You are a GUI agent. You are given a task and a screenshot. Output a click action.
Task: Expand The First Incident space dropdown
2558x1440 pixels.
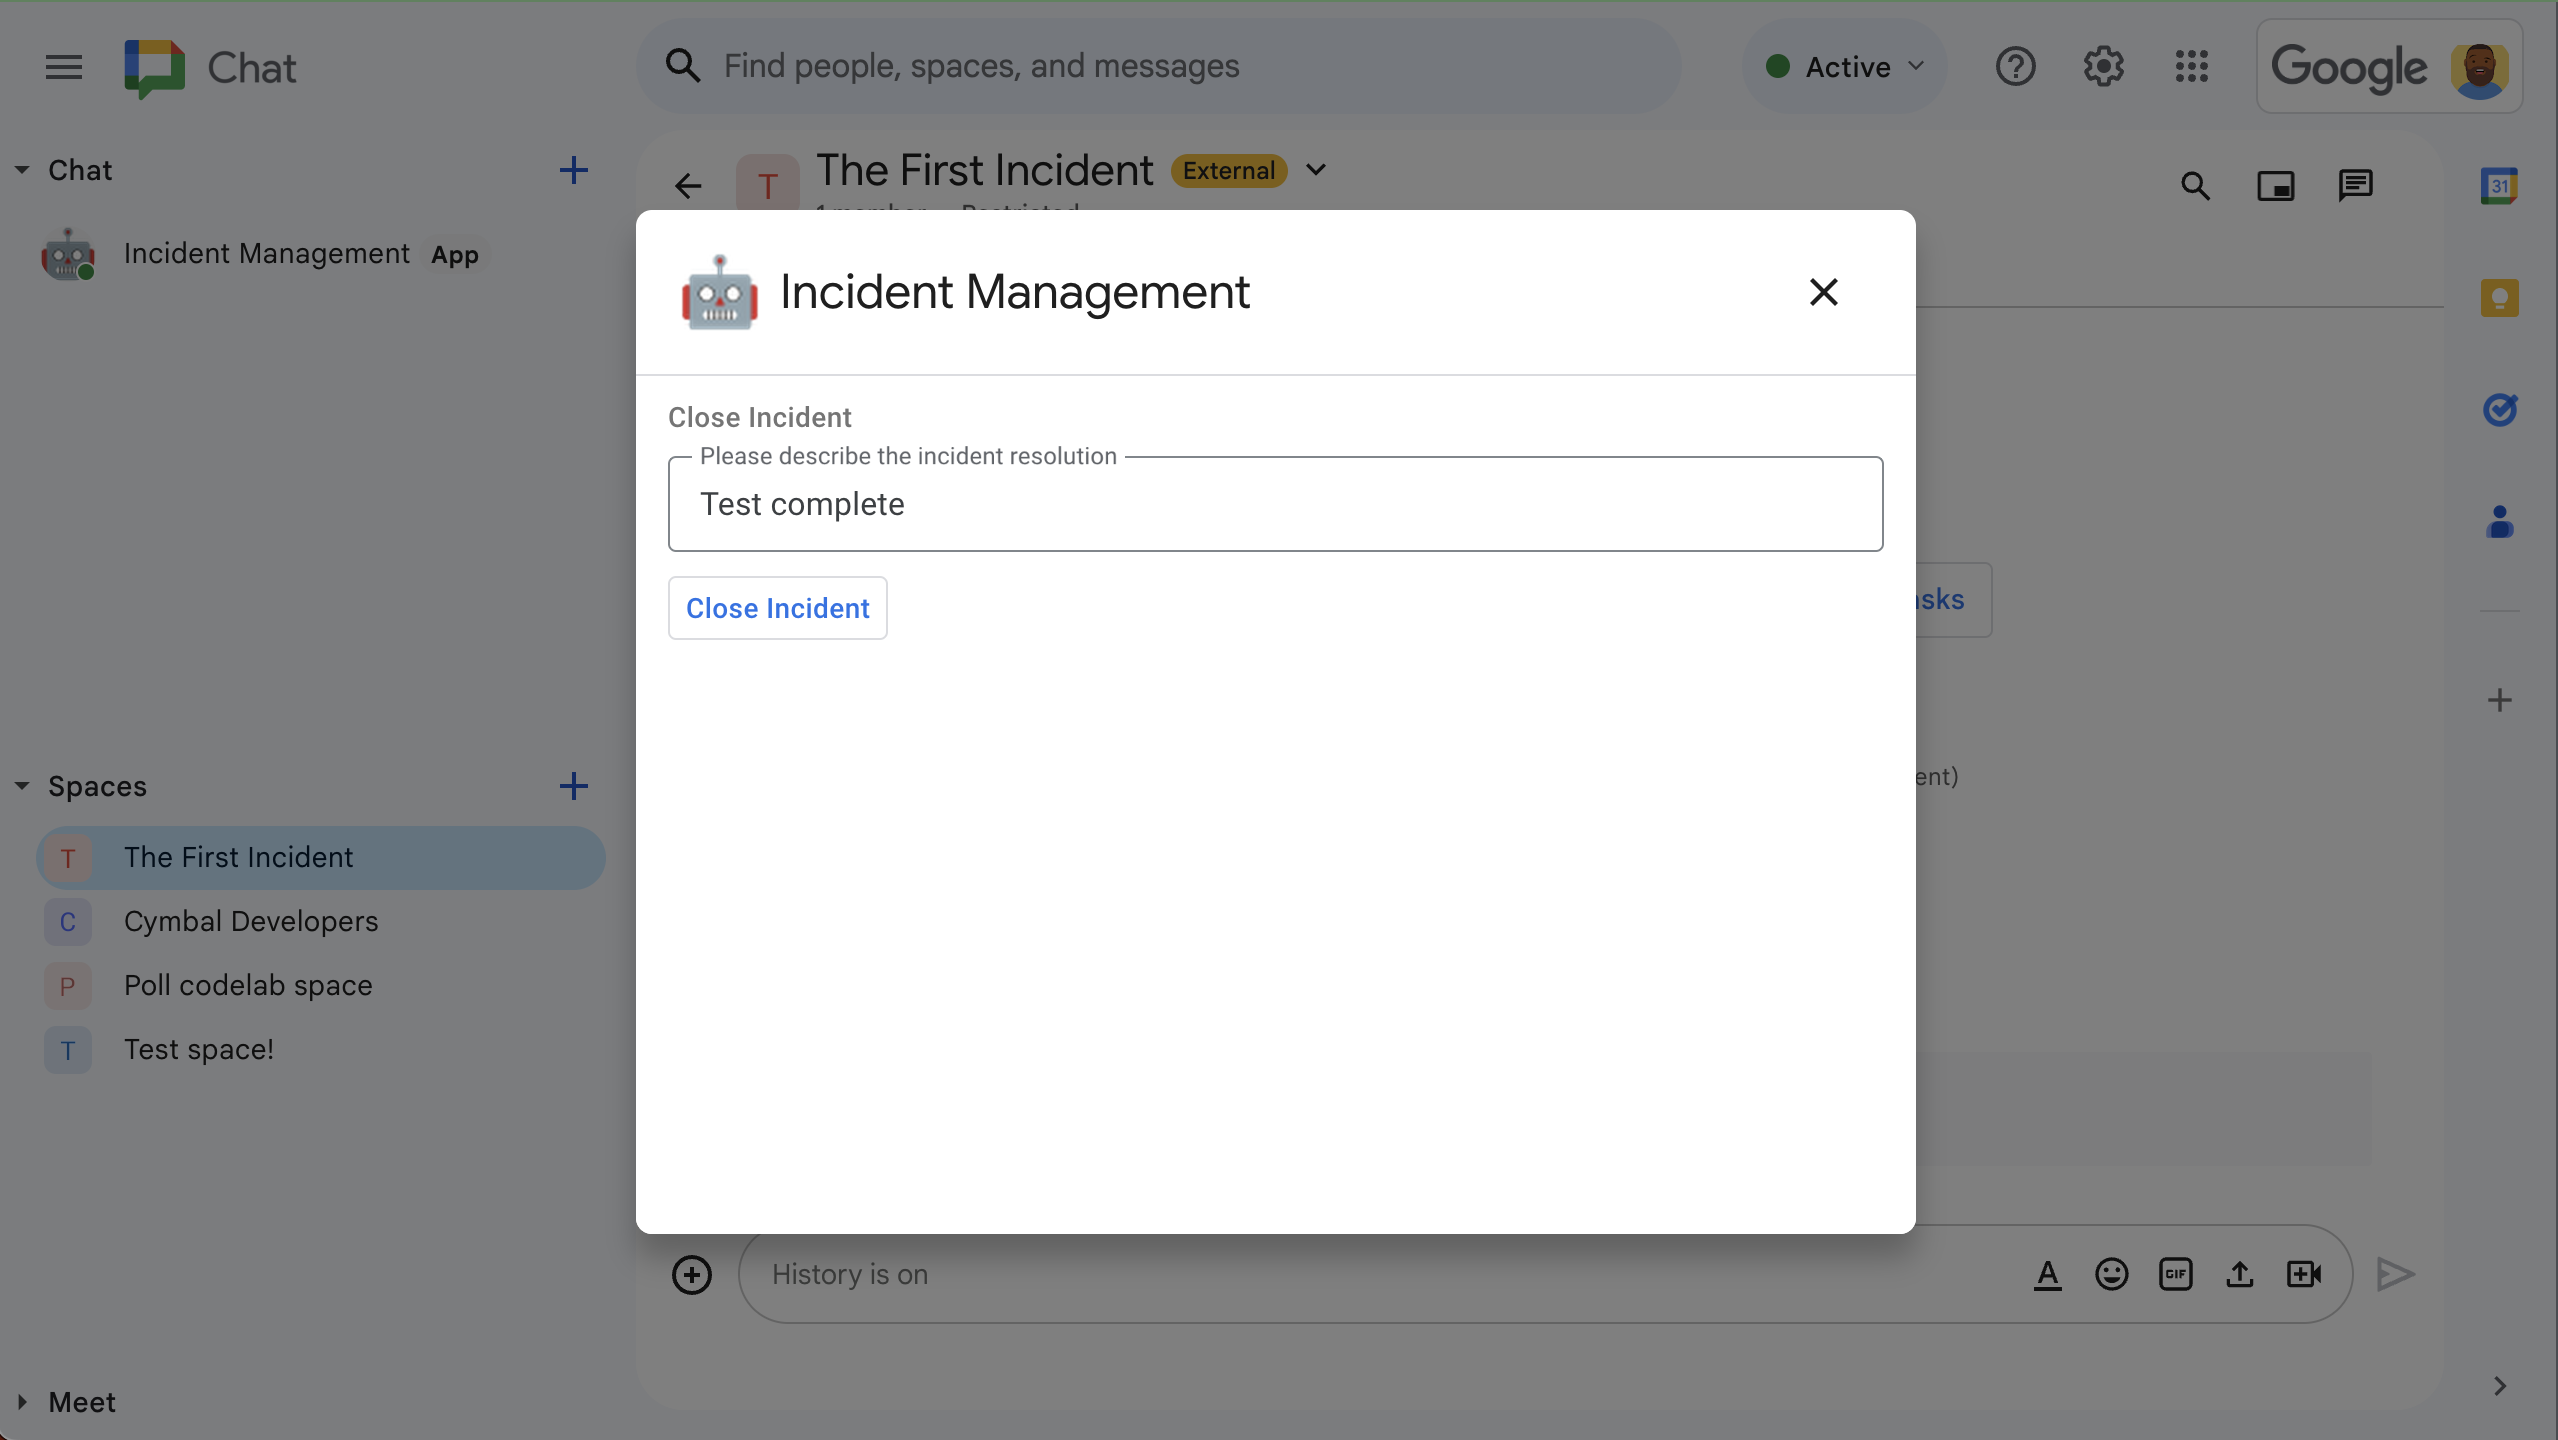[x=1316, y=170]
